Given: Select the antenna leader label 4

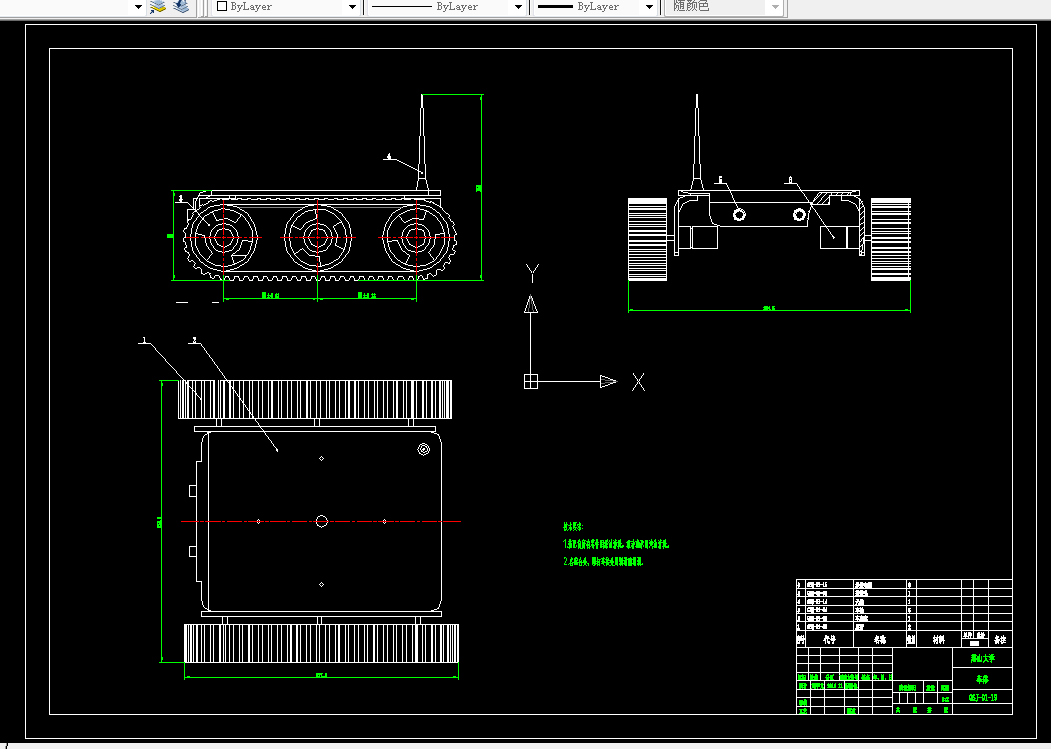Looking at the screenshot, I should pyautogui.click(x=389, y=156).
